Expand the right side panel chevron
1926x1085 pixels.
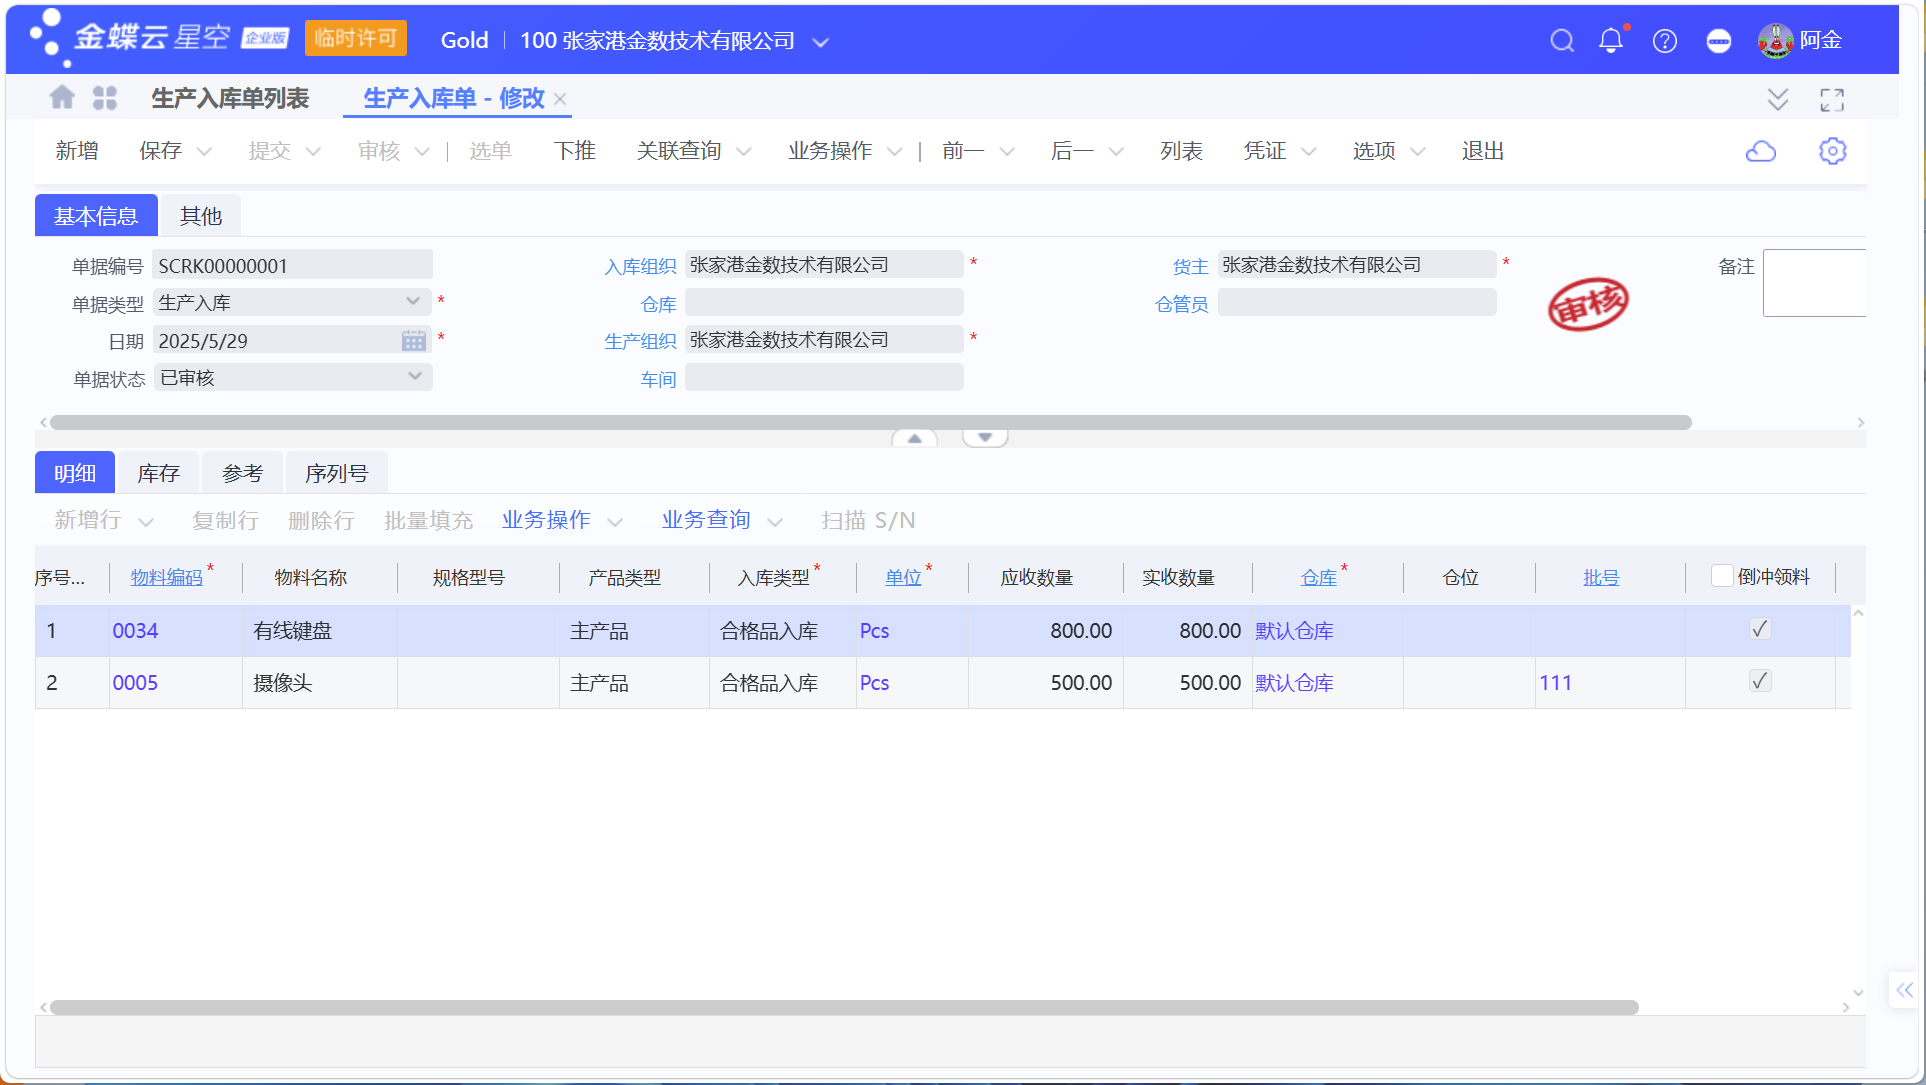pyautogui.click(x=1904, y=990)
